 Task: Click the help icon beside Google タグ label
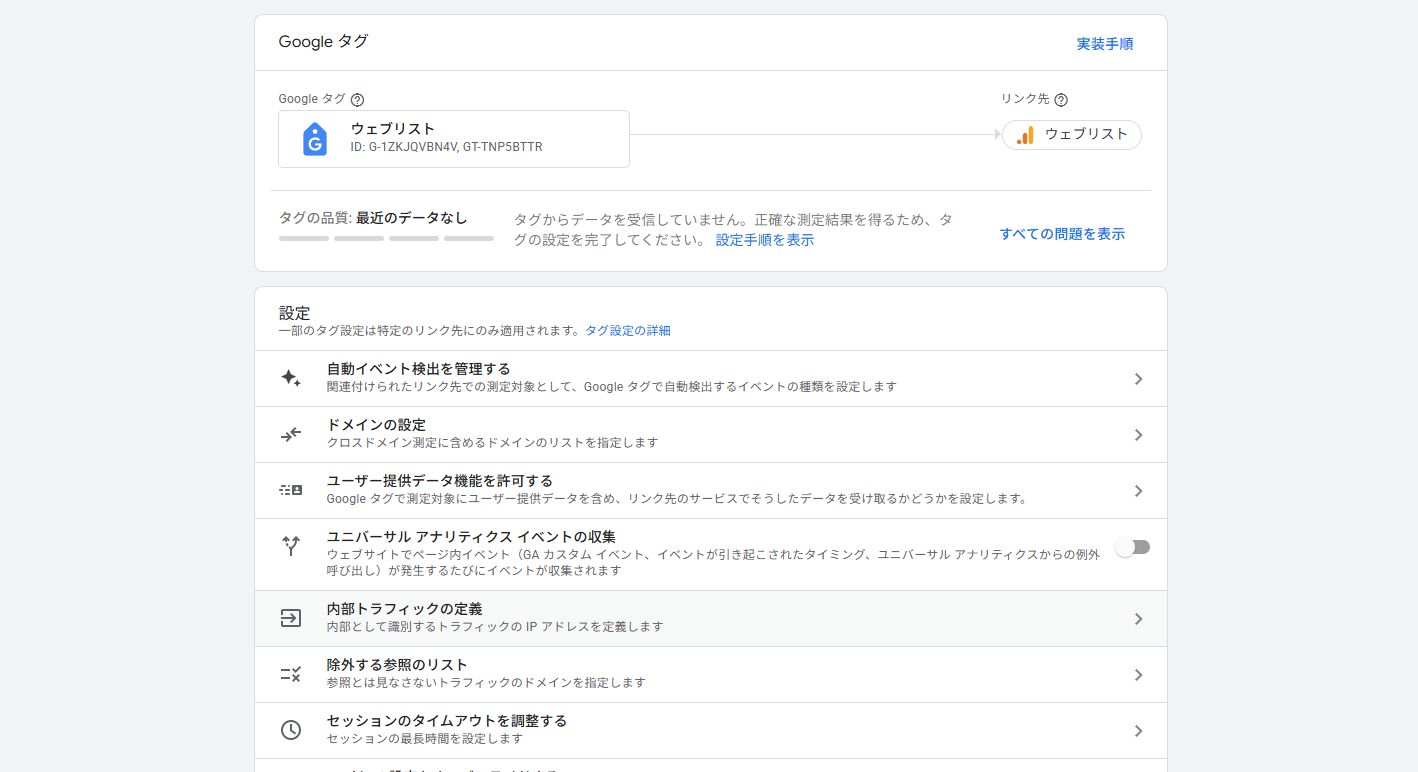point(357,100)
